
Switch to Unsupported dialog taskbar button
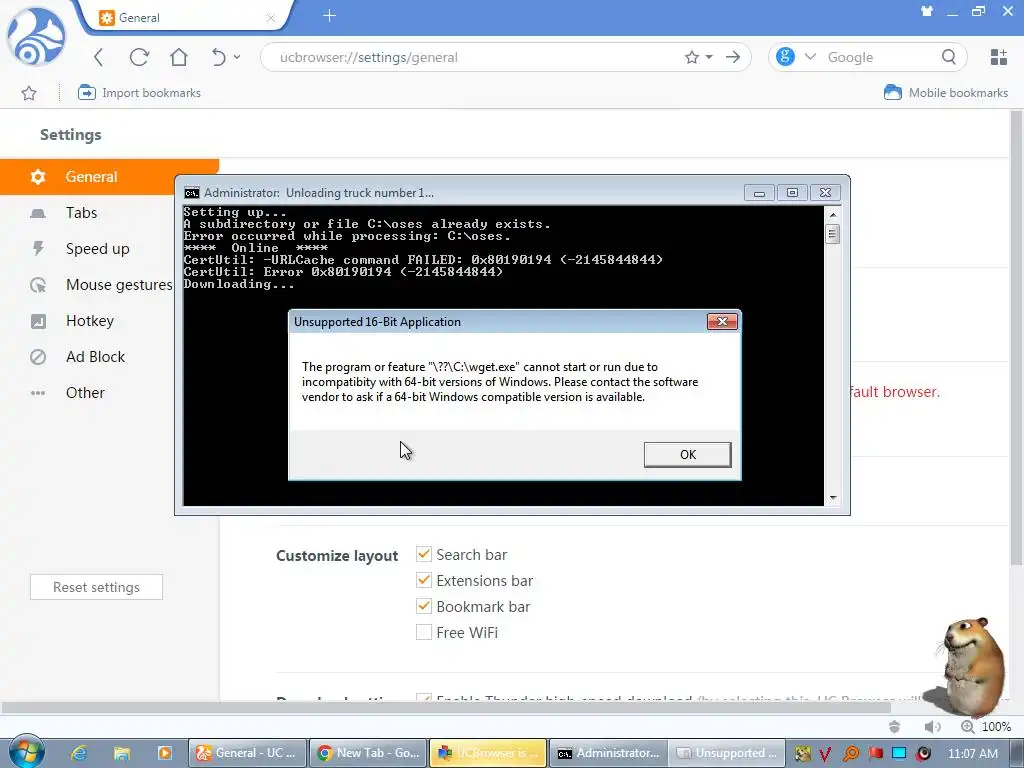pos(727,753)
